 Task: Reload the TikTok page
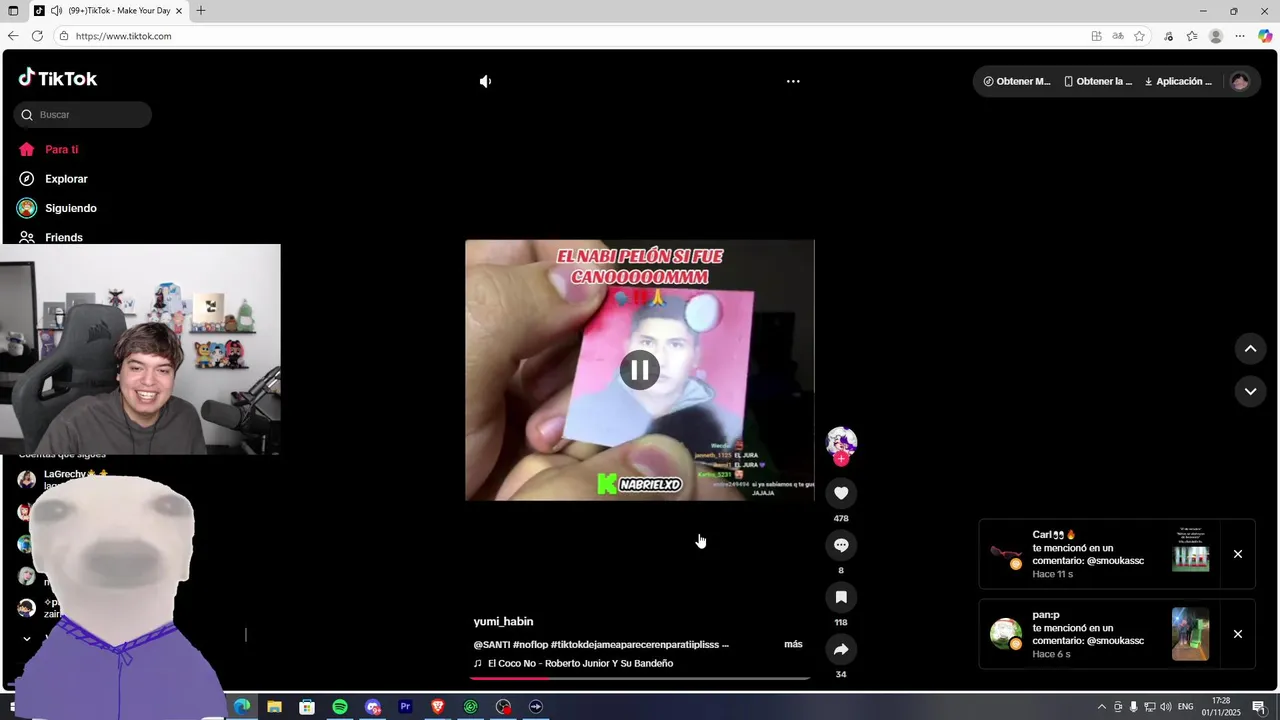[37, 36]
